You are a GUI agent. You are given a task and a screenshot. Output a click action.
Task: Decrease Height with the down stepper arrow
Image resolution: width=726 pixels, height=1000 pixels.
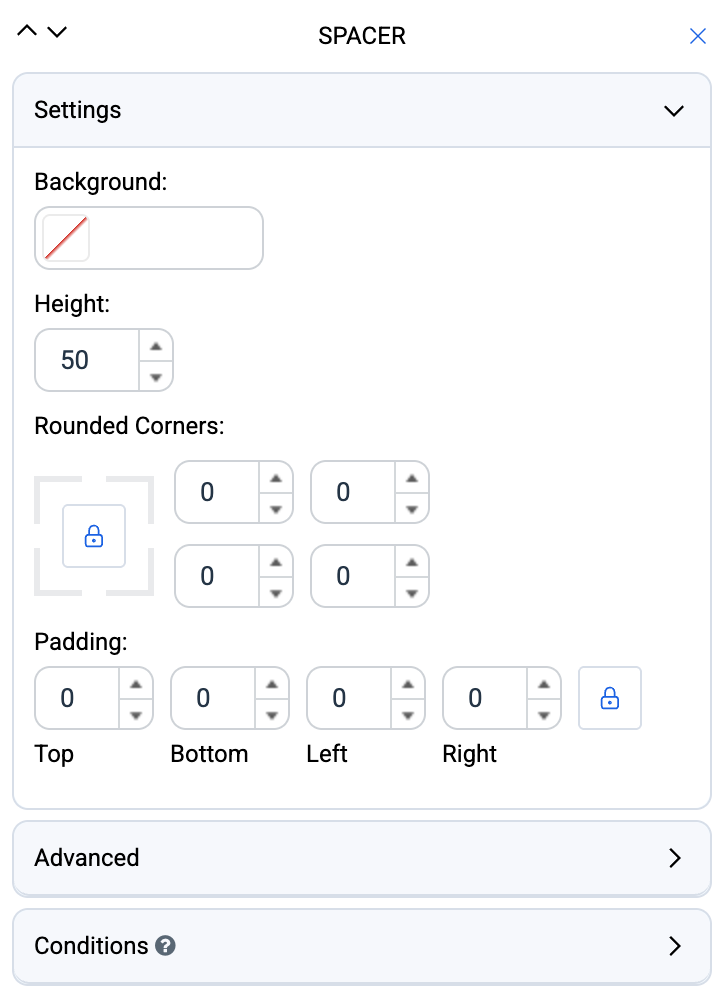click(x=156, y=377)
